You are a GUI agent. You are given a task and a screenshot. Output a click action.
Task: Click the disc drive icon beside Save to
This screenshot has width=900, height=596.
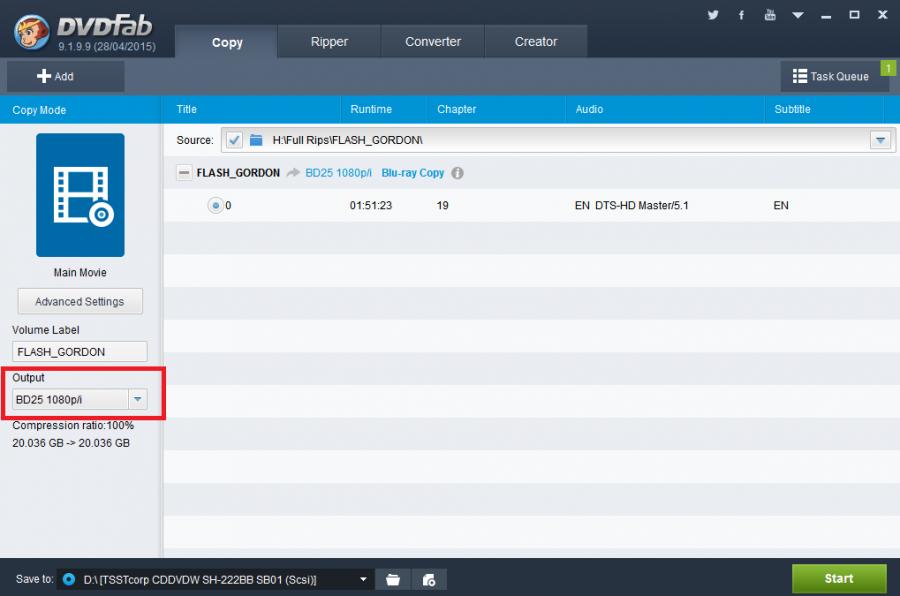(x=68, y=579)
